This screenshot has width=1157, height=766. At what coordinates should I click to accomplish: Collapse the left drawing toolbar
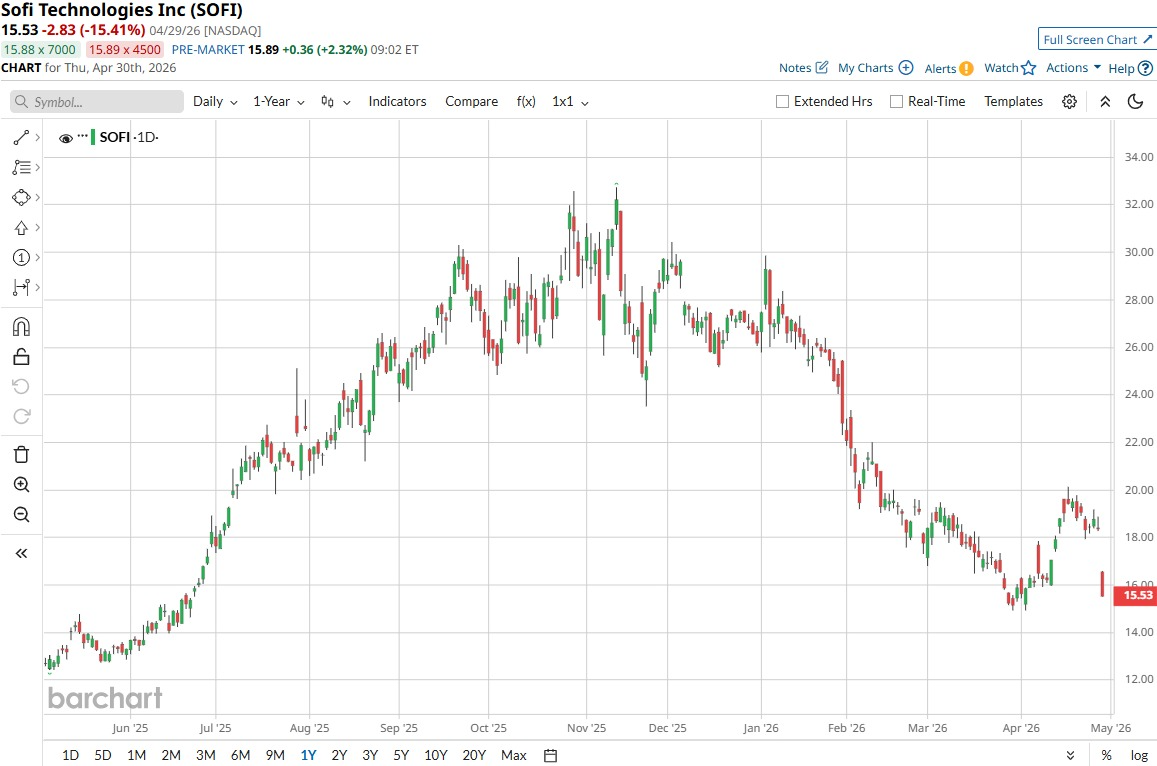tap(21, 553)
